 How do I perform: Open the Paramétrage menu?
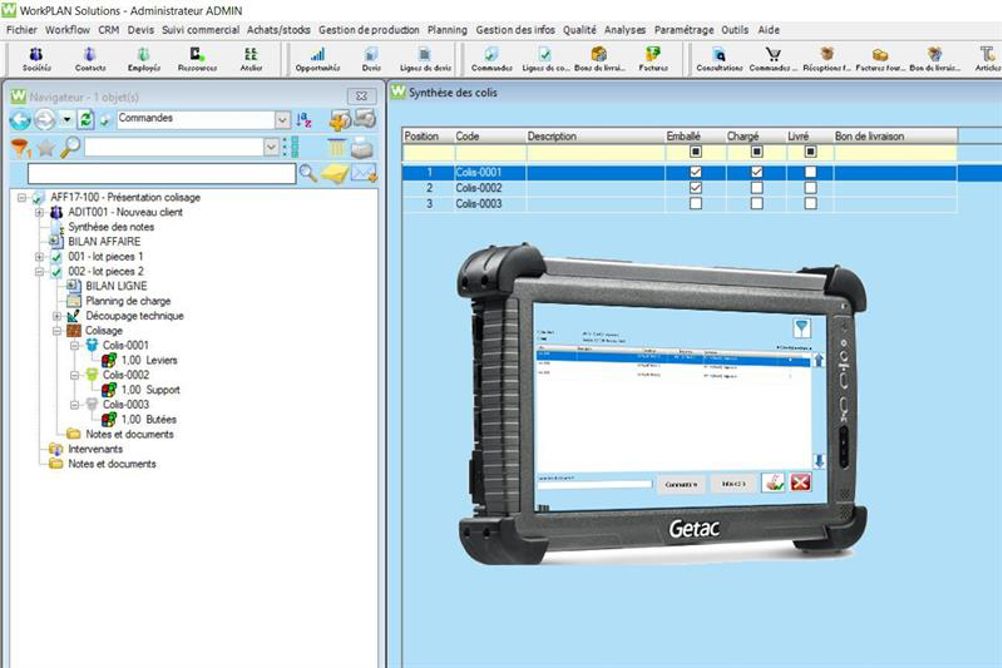click(684, 29)
